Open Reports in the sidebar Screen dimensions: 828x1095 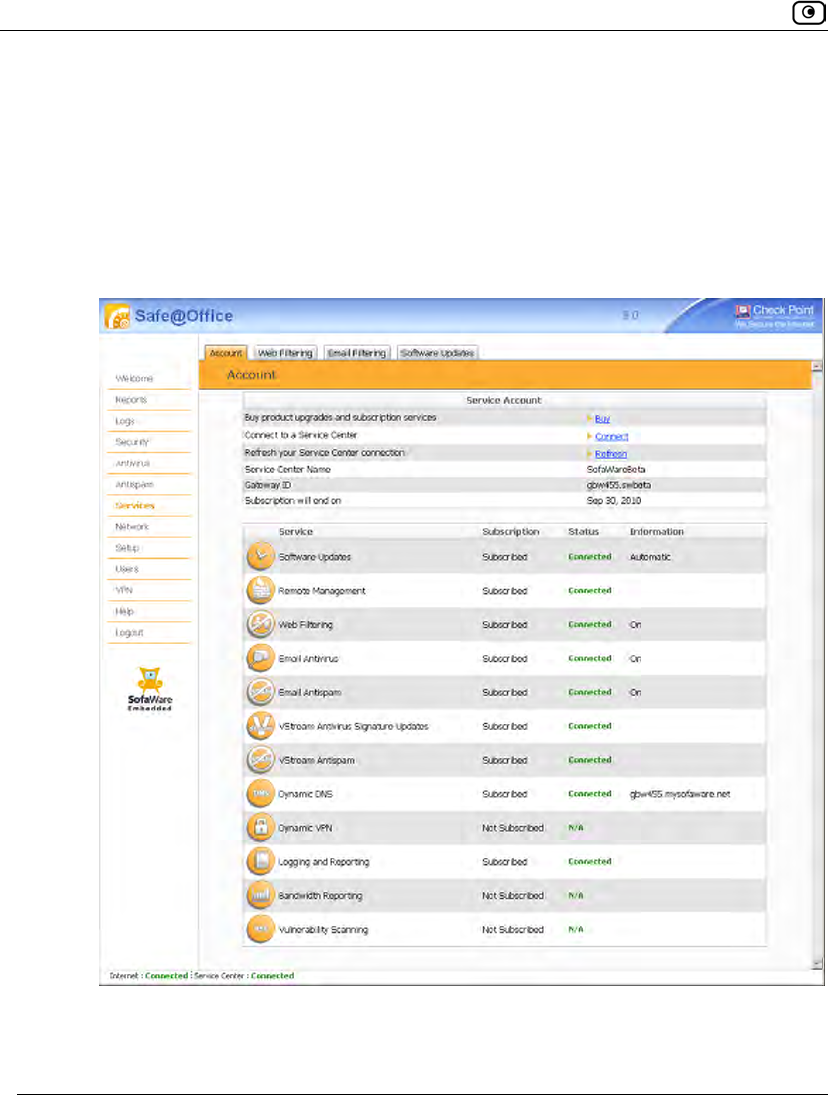pos(131,399)
